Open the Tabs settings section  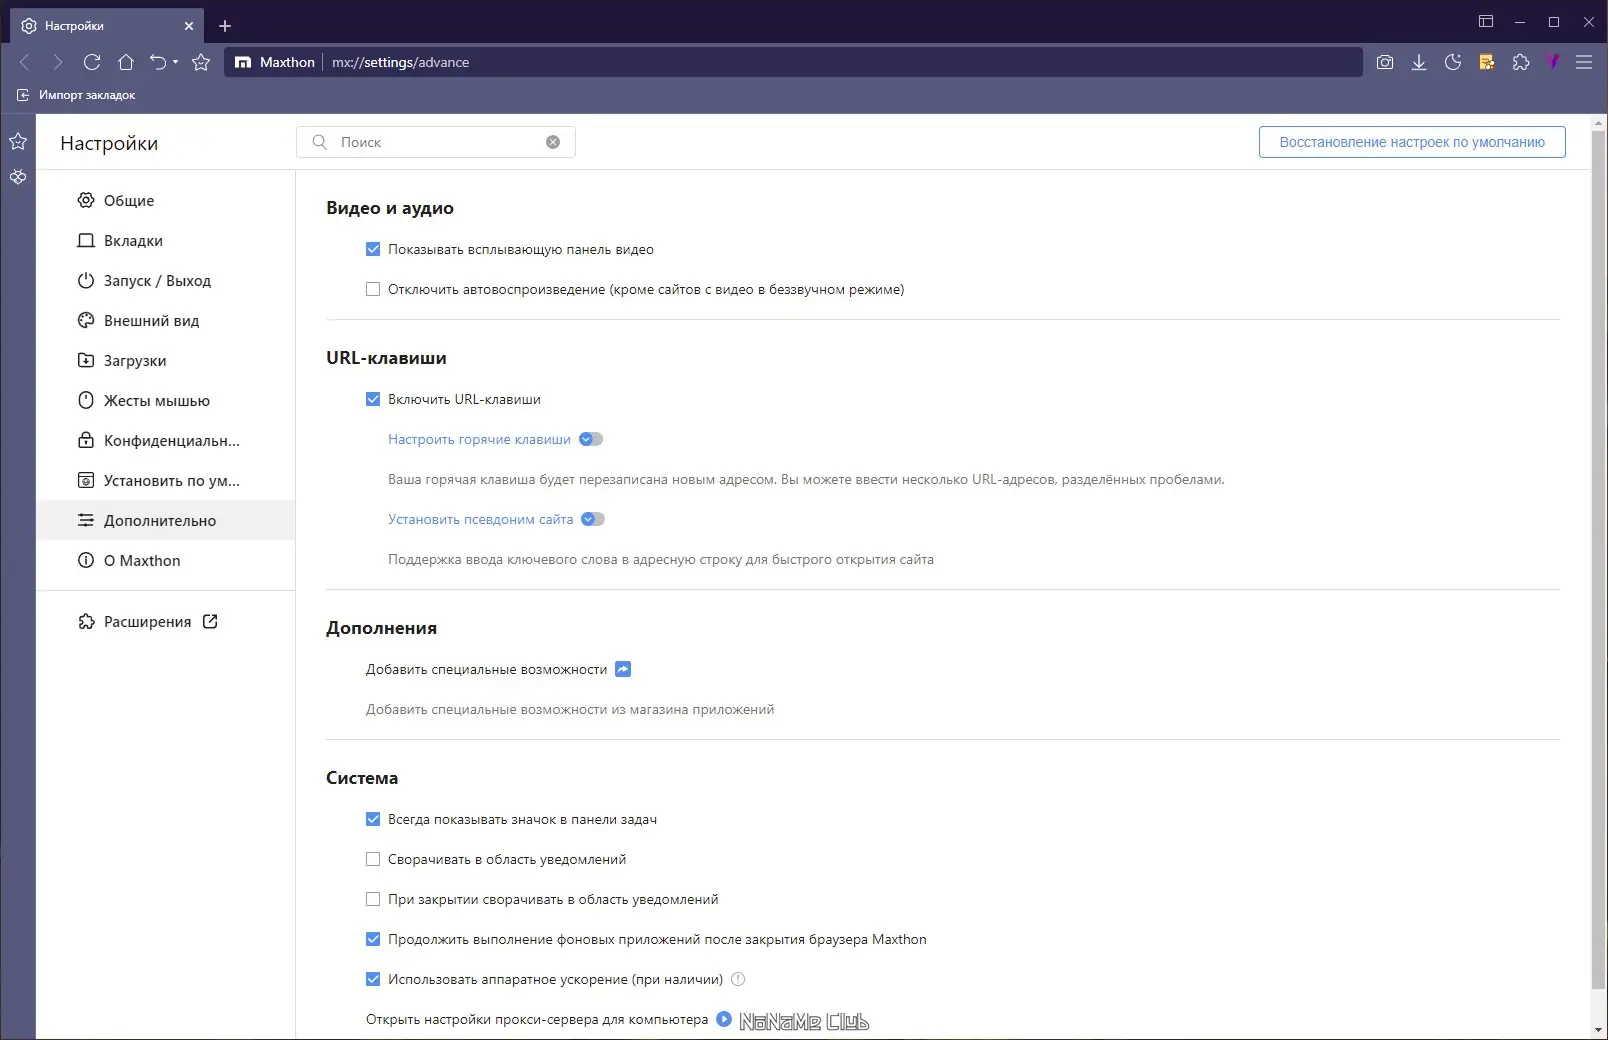[166, 240]
